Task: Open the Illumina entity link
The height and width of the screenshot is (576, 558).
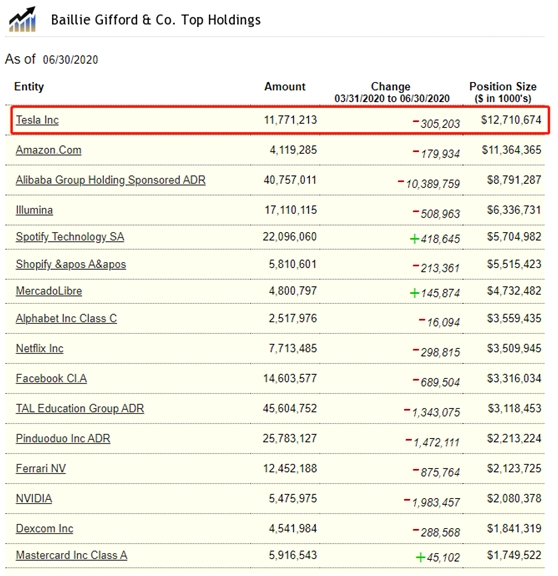Action: tap(34, 210)
